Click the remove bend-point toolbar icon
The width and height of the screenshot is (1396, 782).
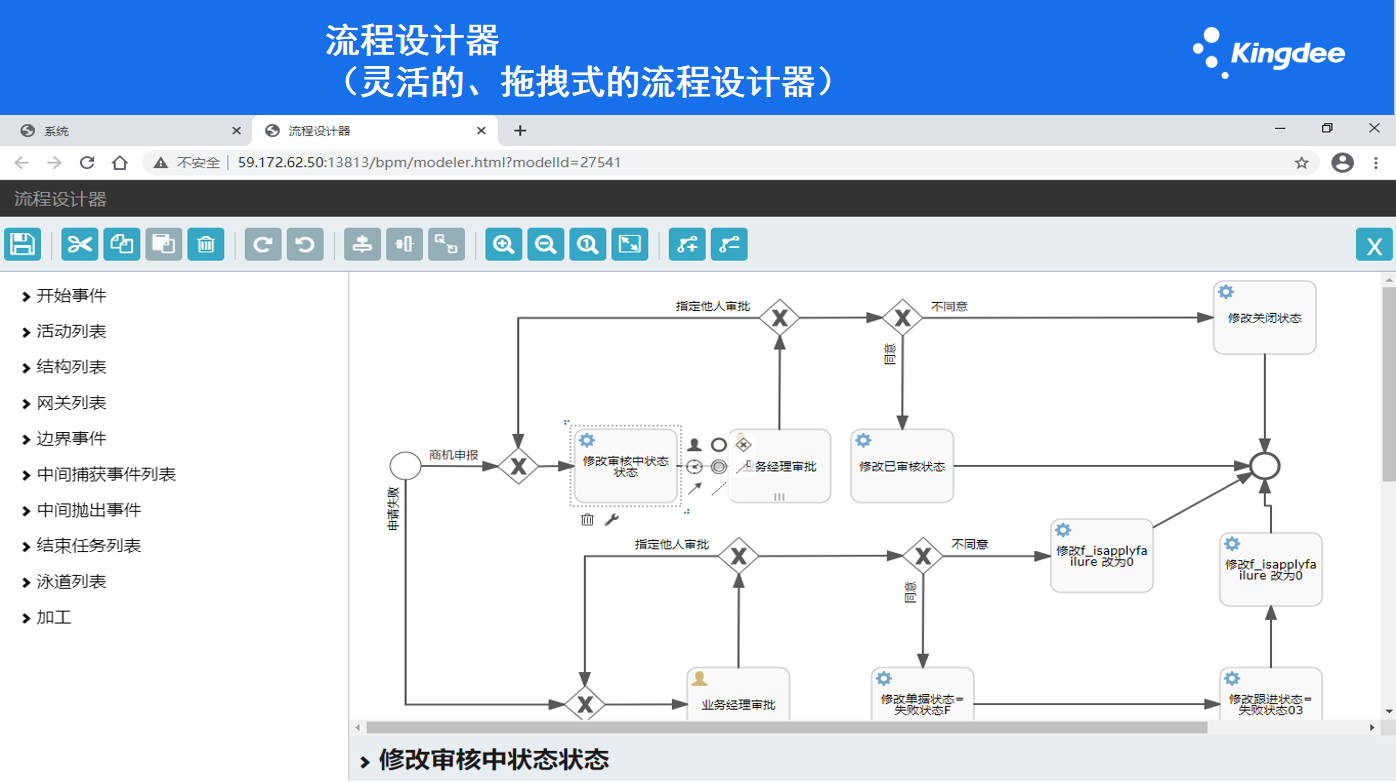[x=729, y=244]
